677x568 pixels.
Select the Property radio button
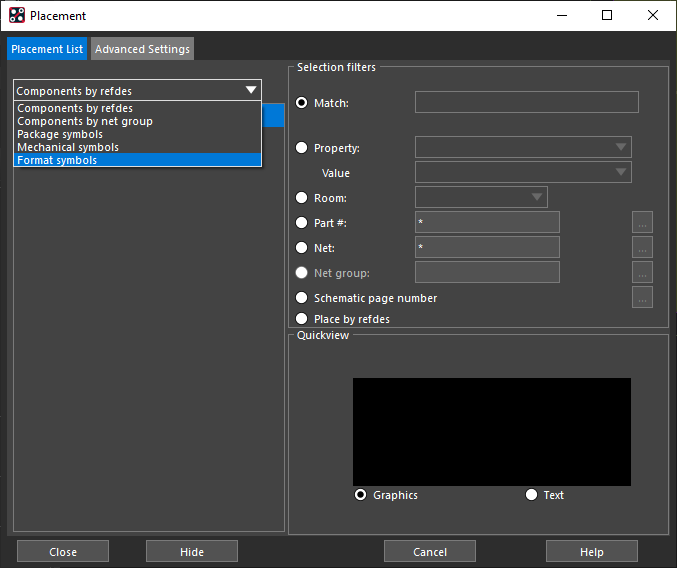coord(301,148)
